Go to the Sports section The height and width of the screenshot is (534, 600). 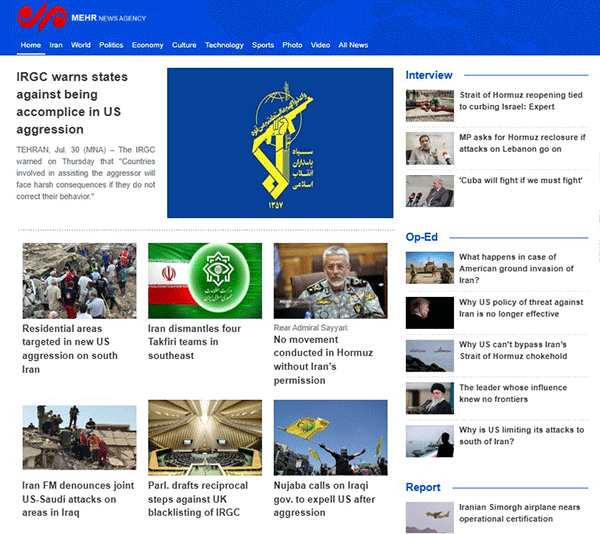point(263,45)
